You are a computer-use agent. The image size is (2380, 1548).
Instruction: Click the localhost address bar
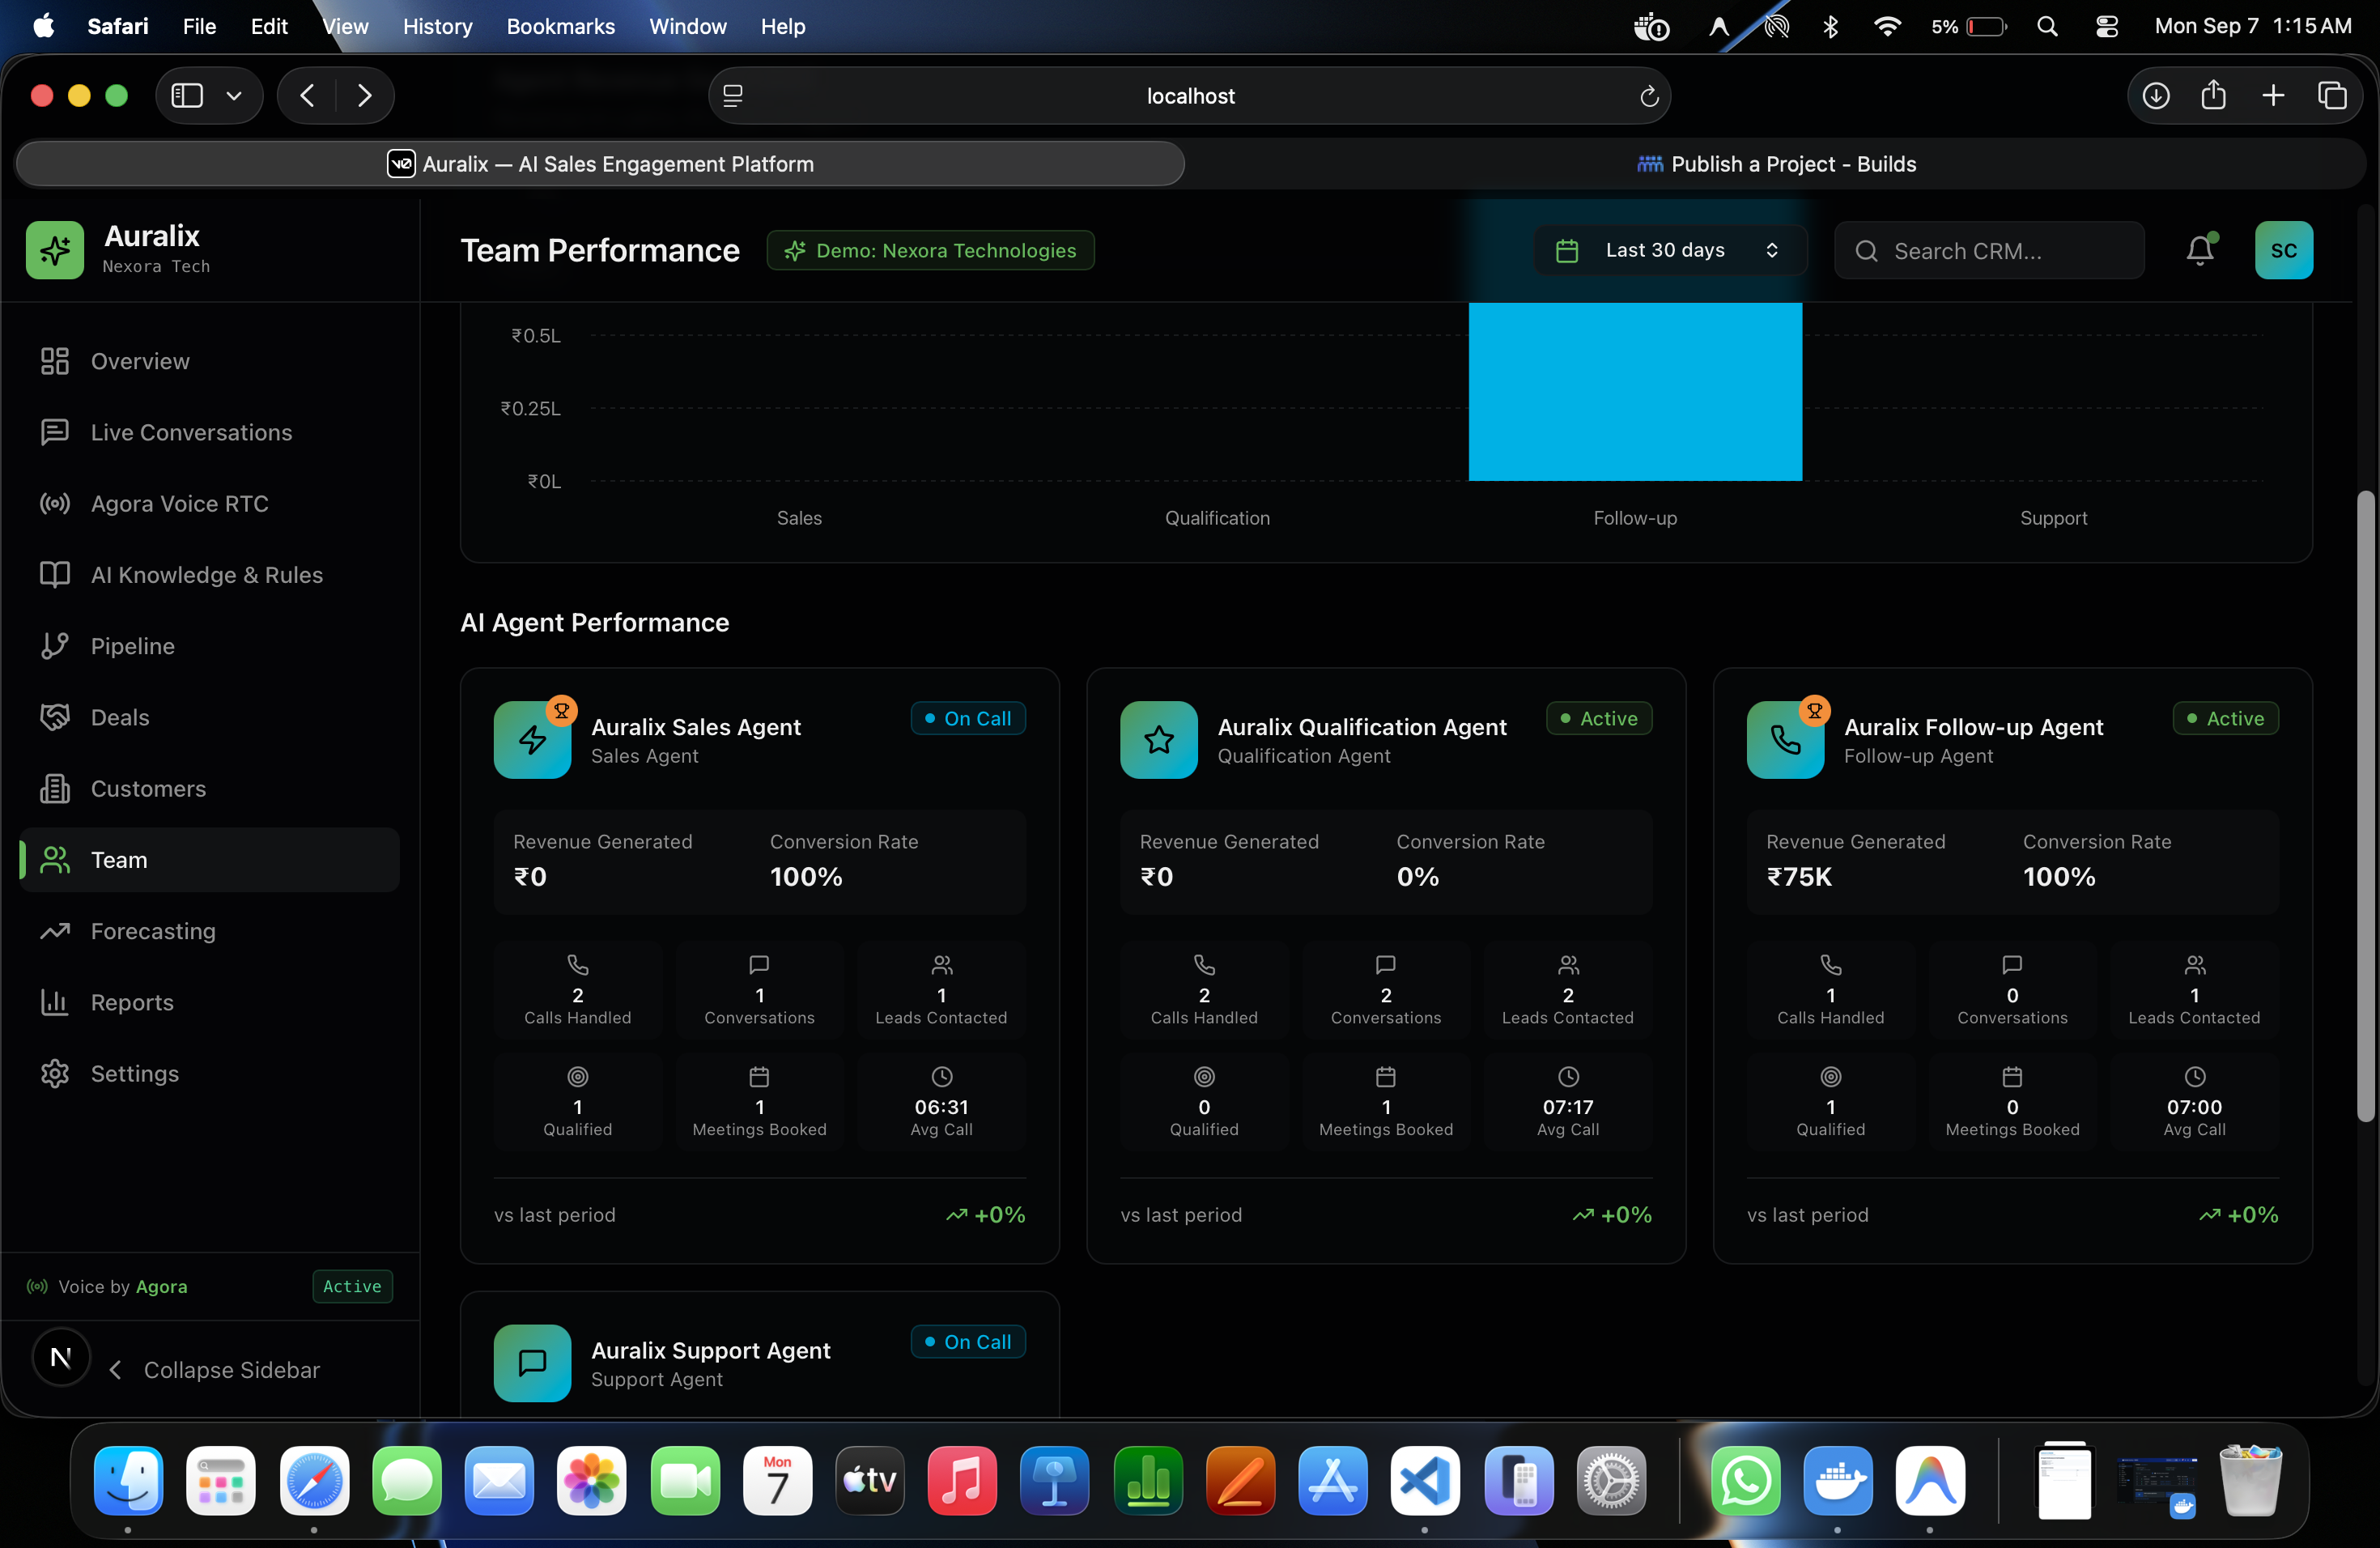coord(1190,96)
